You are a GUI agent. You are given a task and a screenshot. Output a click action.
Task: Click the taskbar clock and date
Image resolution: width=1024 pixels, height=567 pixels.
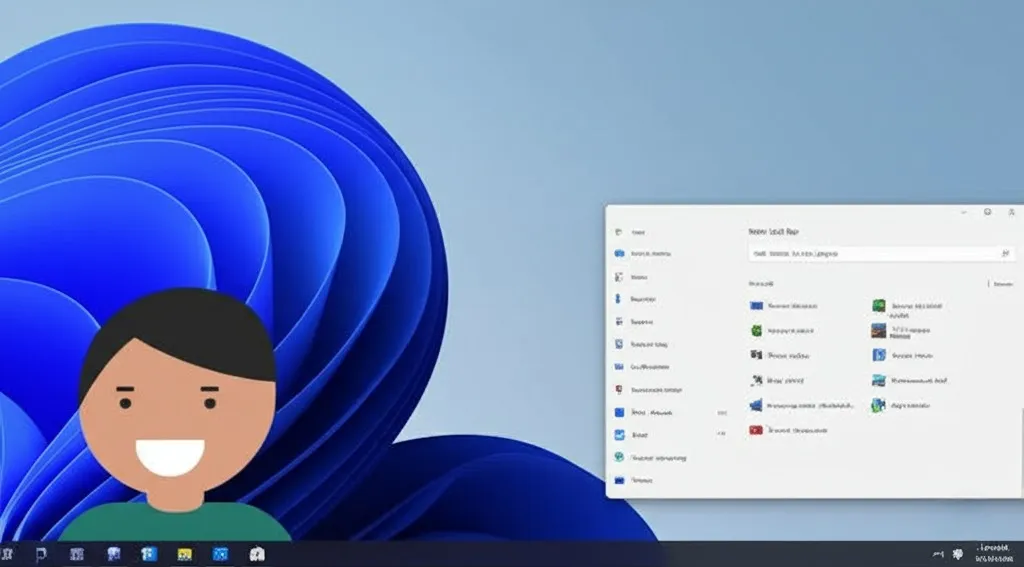994,553
